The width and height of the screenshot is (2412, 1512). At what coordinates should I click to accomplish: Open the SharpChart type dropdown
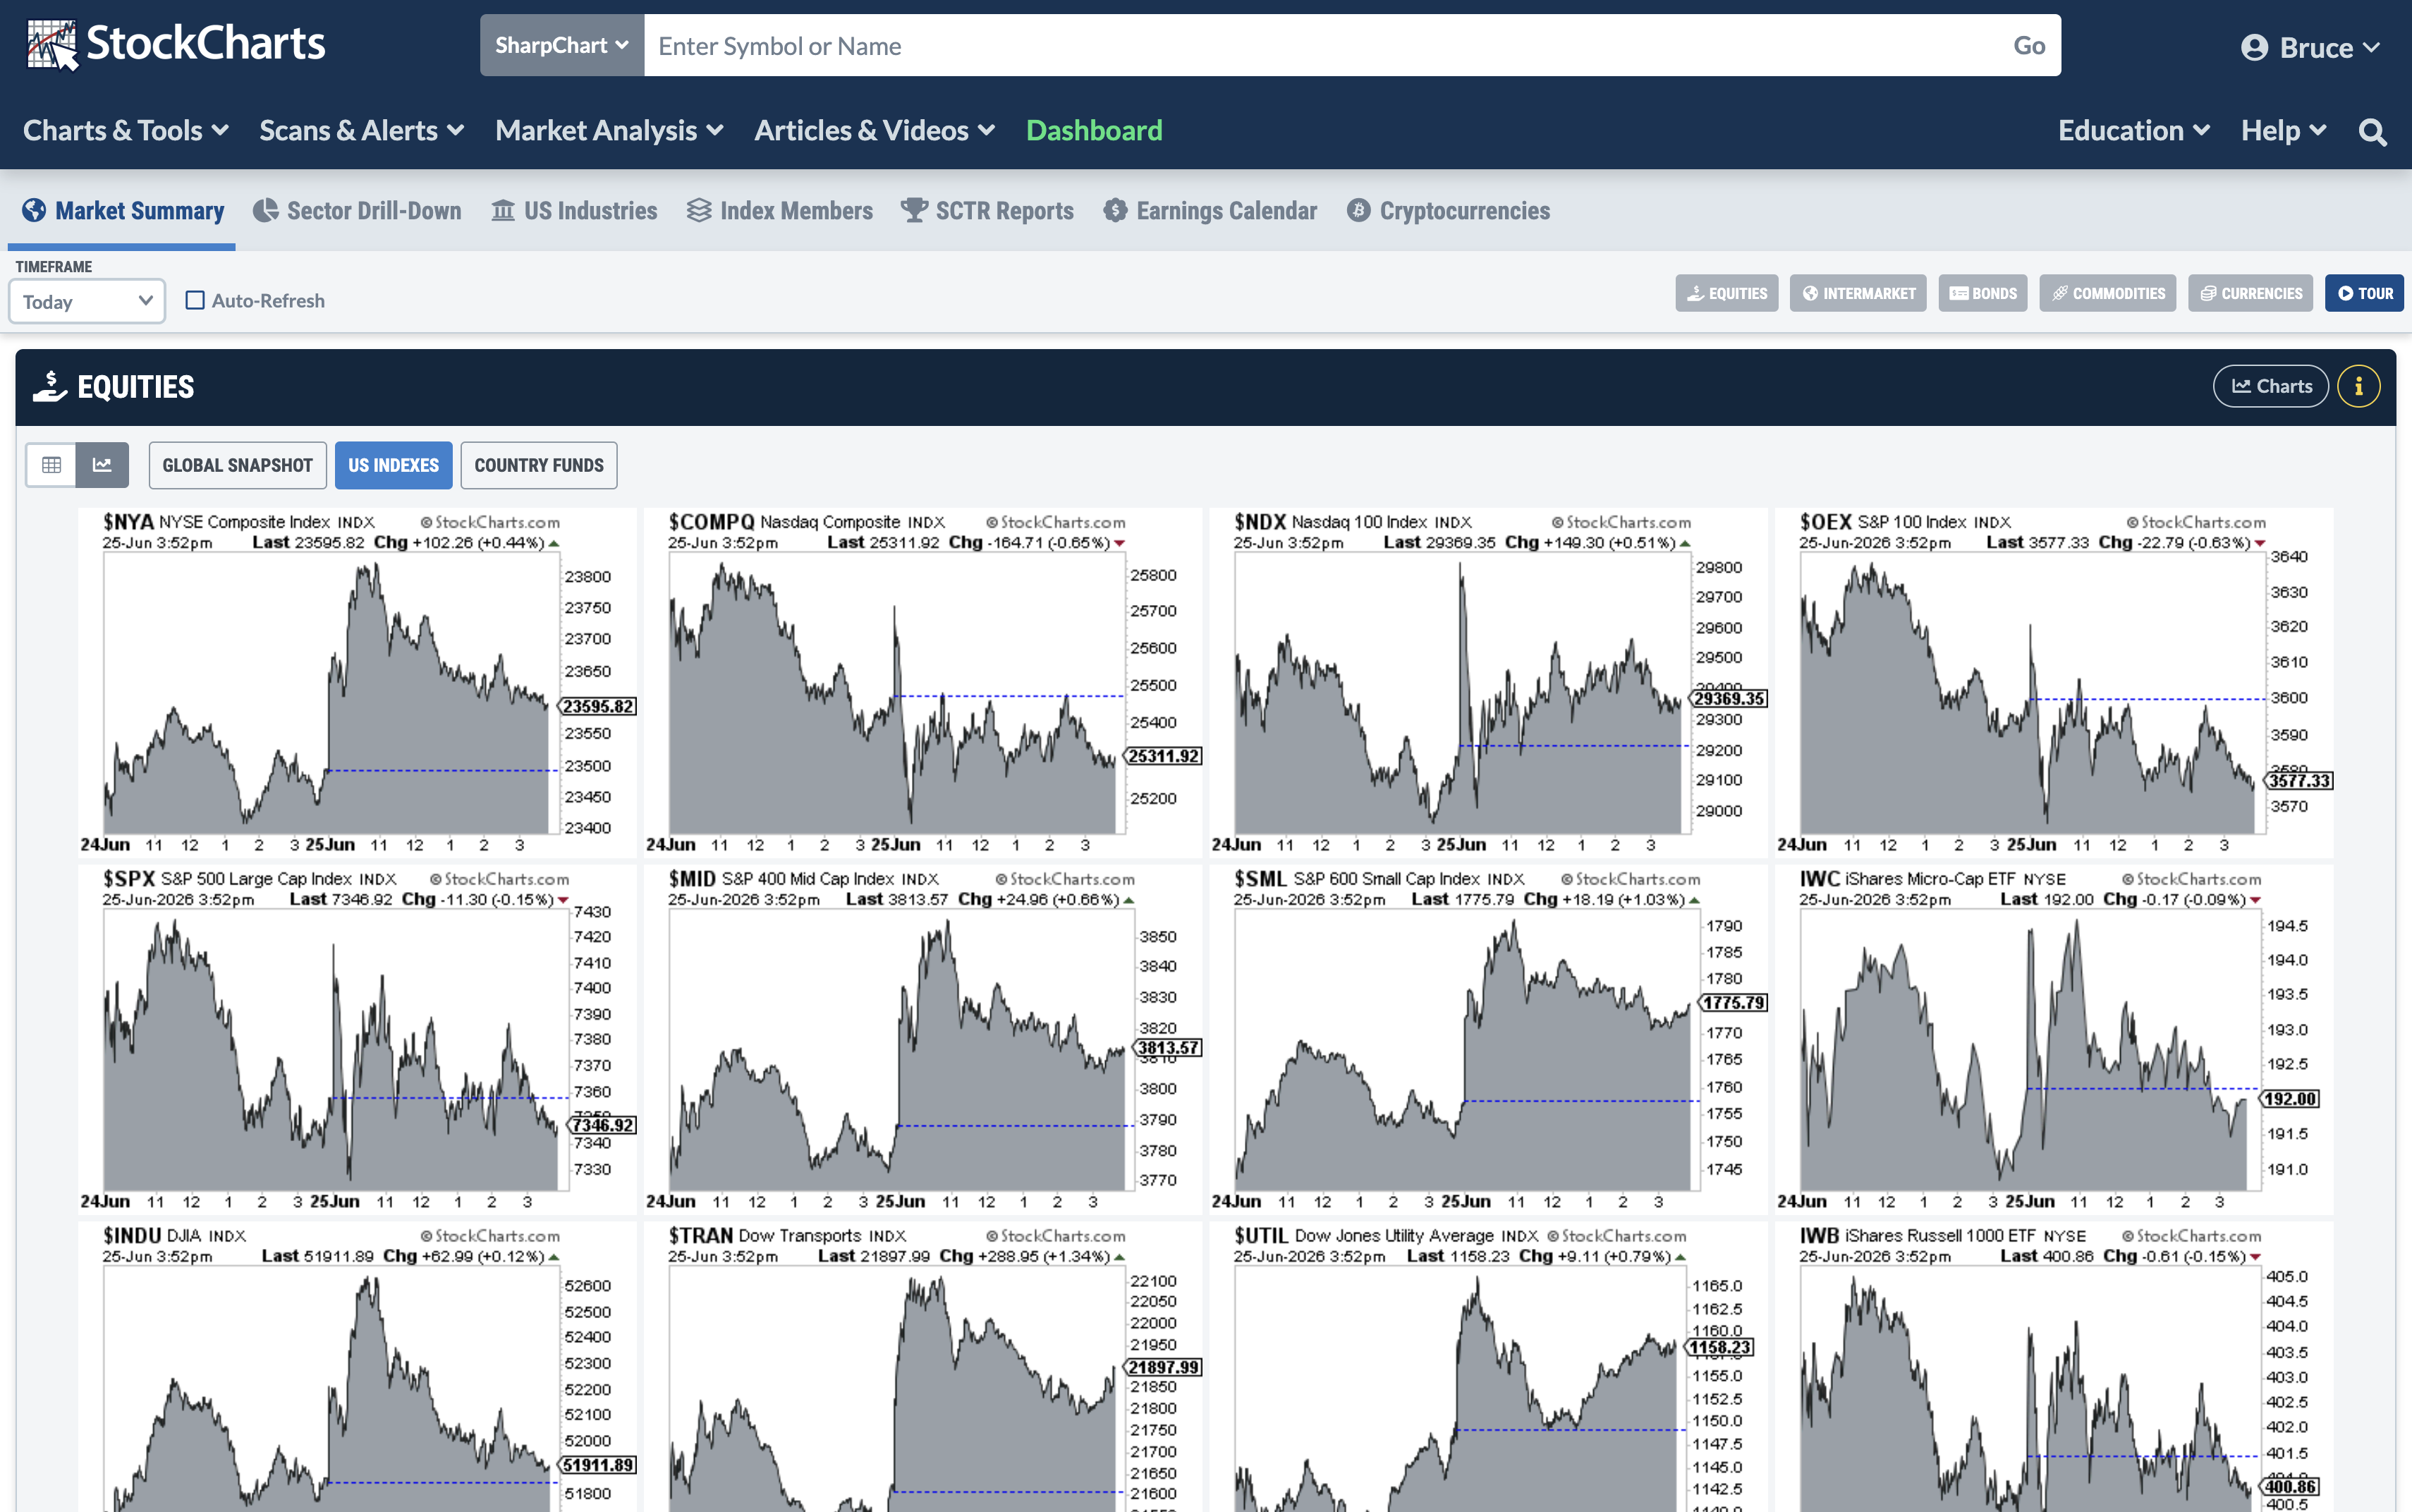[562, 45]
